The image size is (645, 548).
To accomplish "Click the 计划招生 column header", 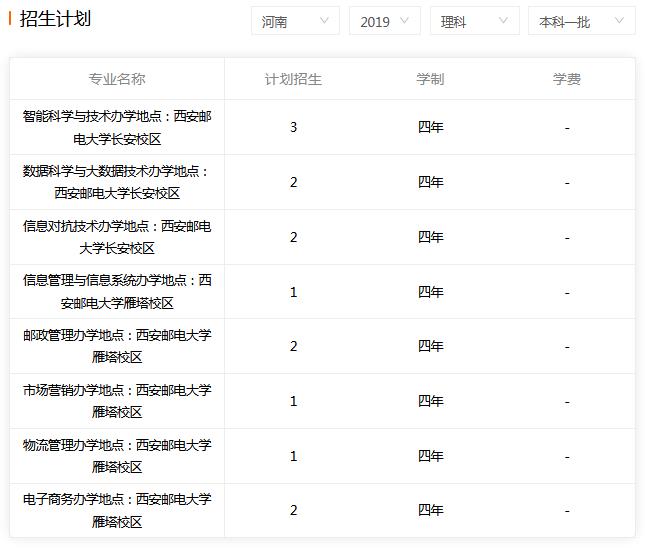I will tap(293, 79).
